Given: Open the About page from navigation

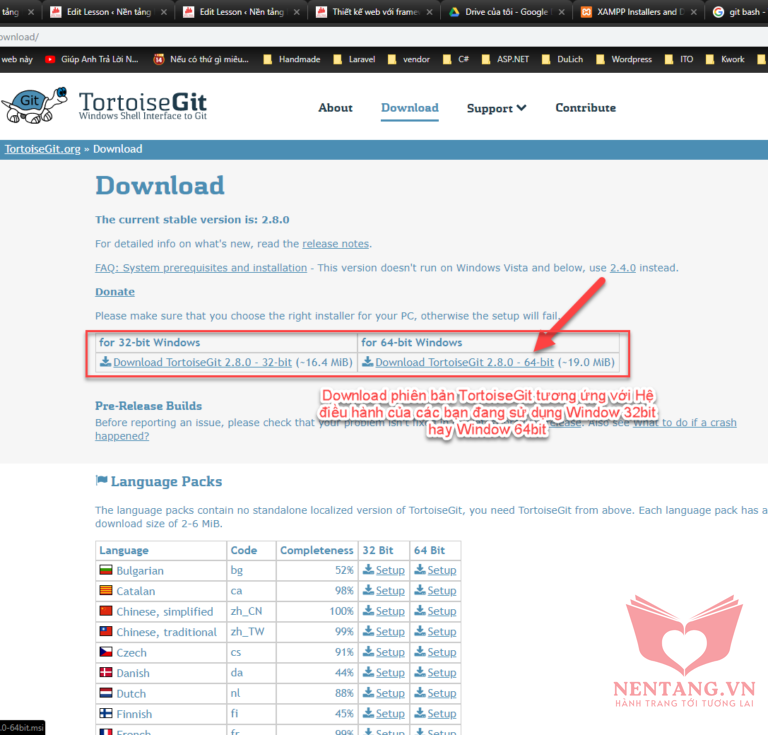Looking at the screenshot, I should [335, 108].
